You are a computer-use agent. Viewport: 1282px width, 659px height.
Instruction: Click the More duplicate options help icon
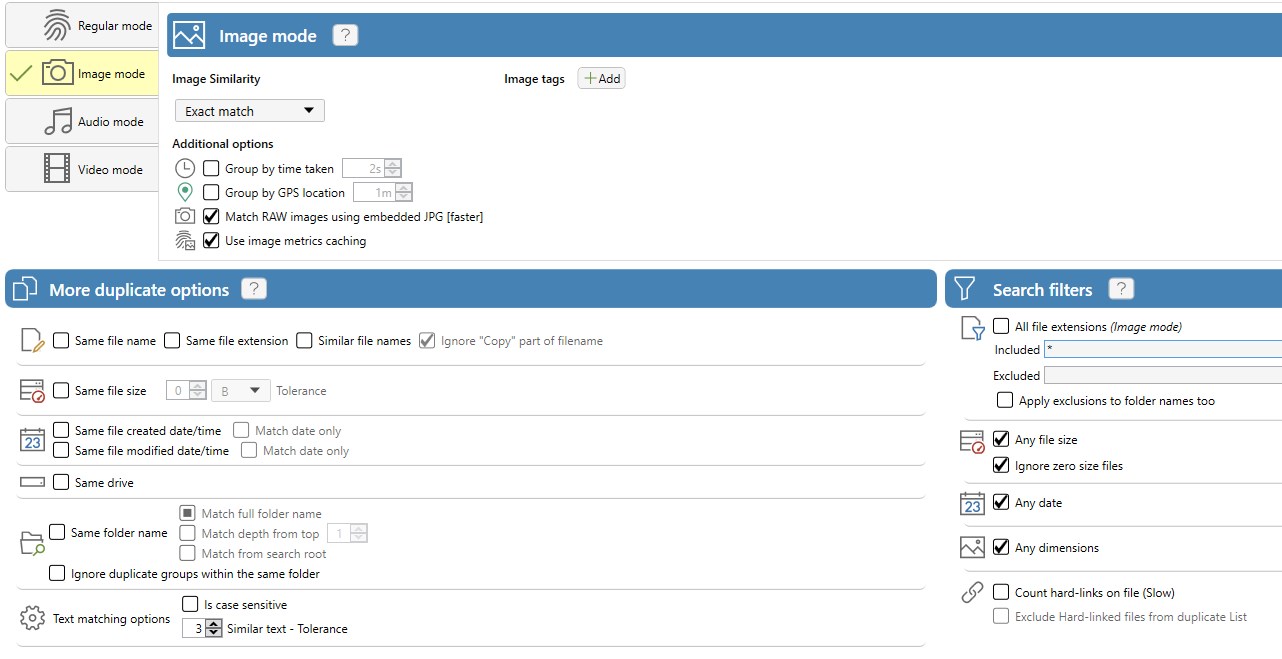tap(254, 289)
